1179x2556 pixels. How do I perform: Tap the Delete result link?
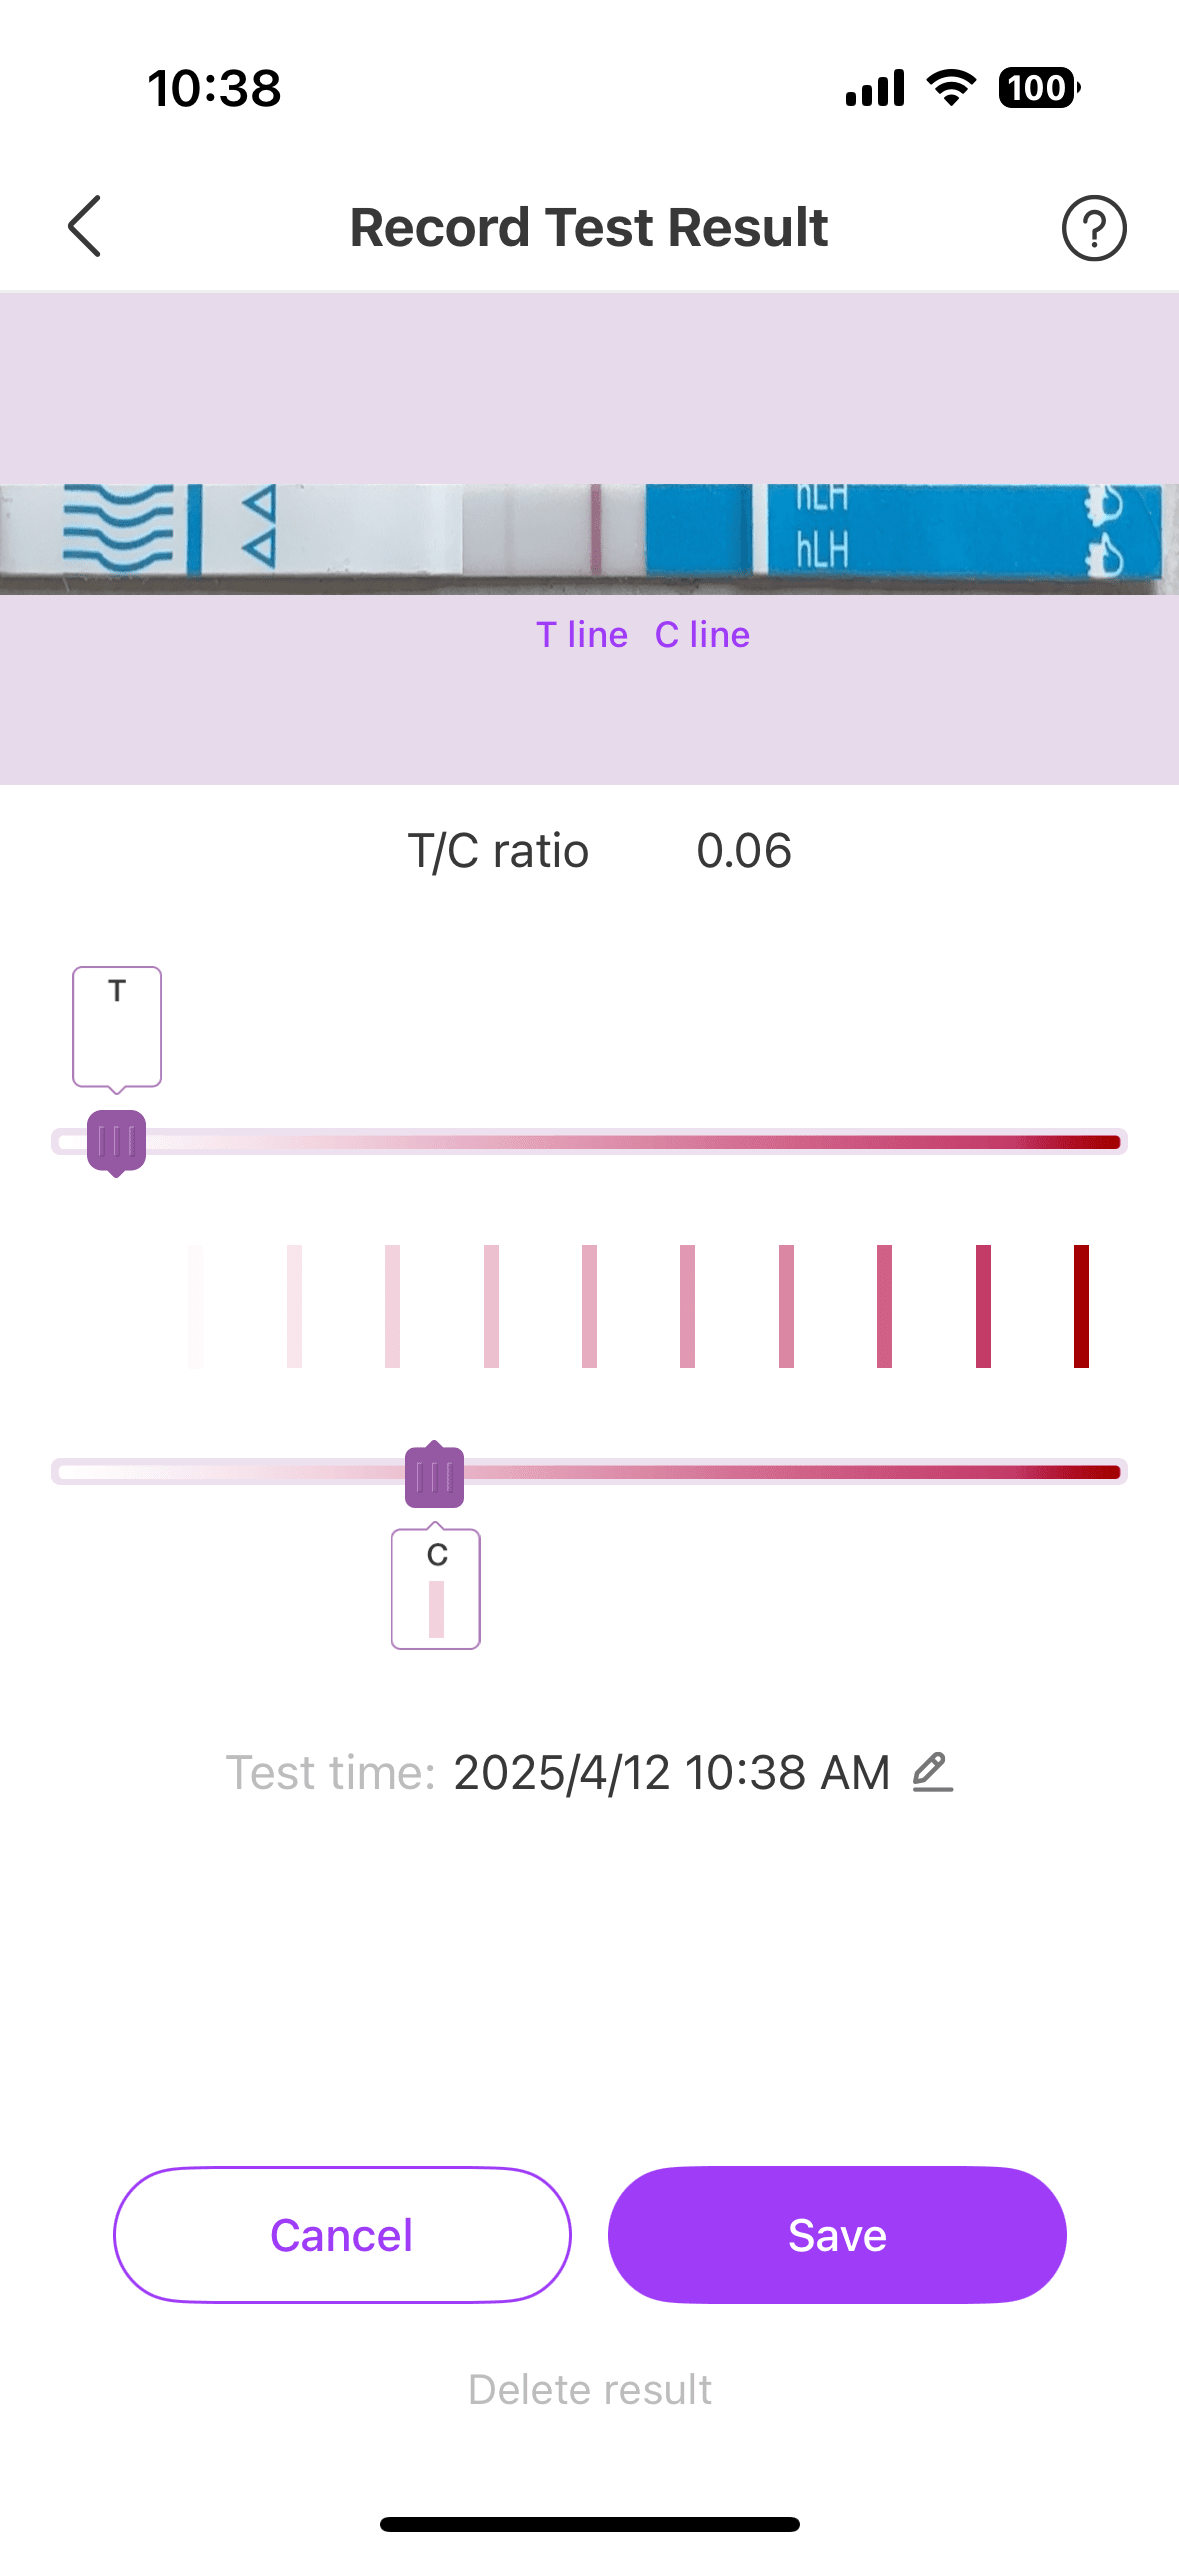click(590, 2389)
